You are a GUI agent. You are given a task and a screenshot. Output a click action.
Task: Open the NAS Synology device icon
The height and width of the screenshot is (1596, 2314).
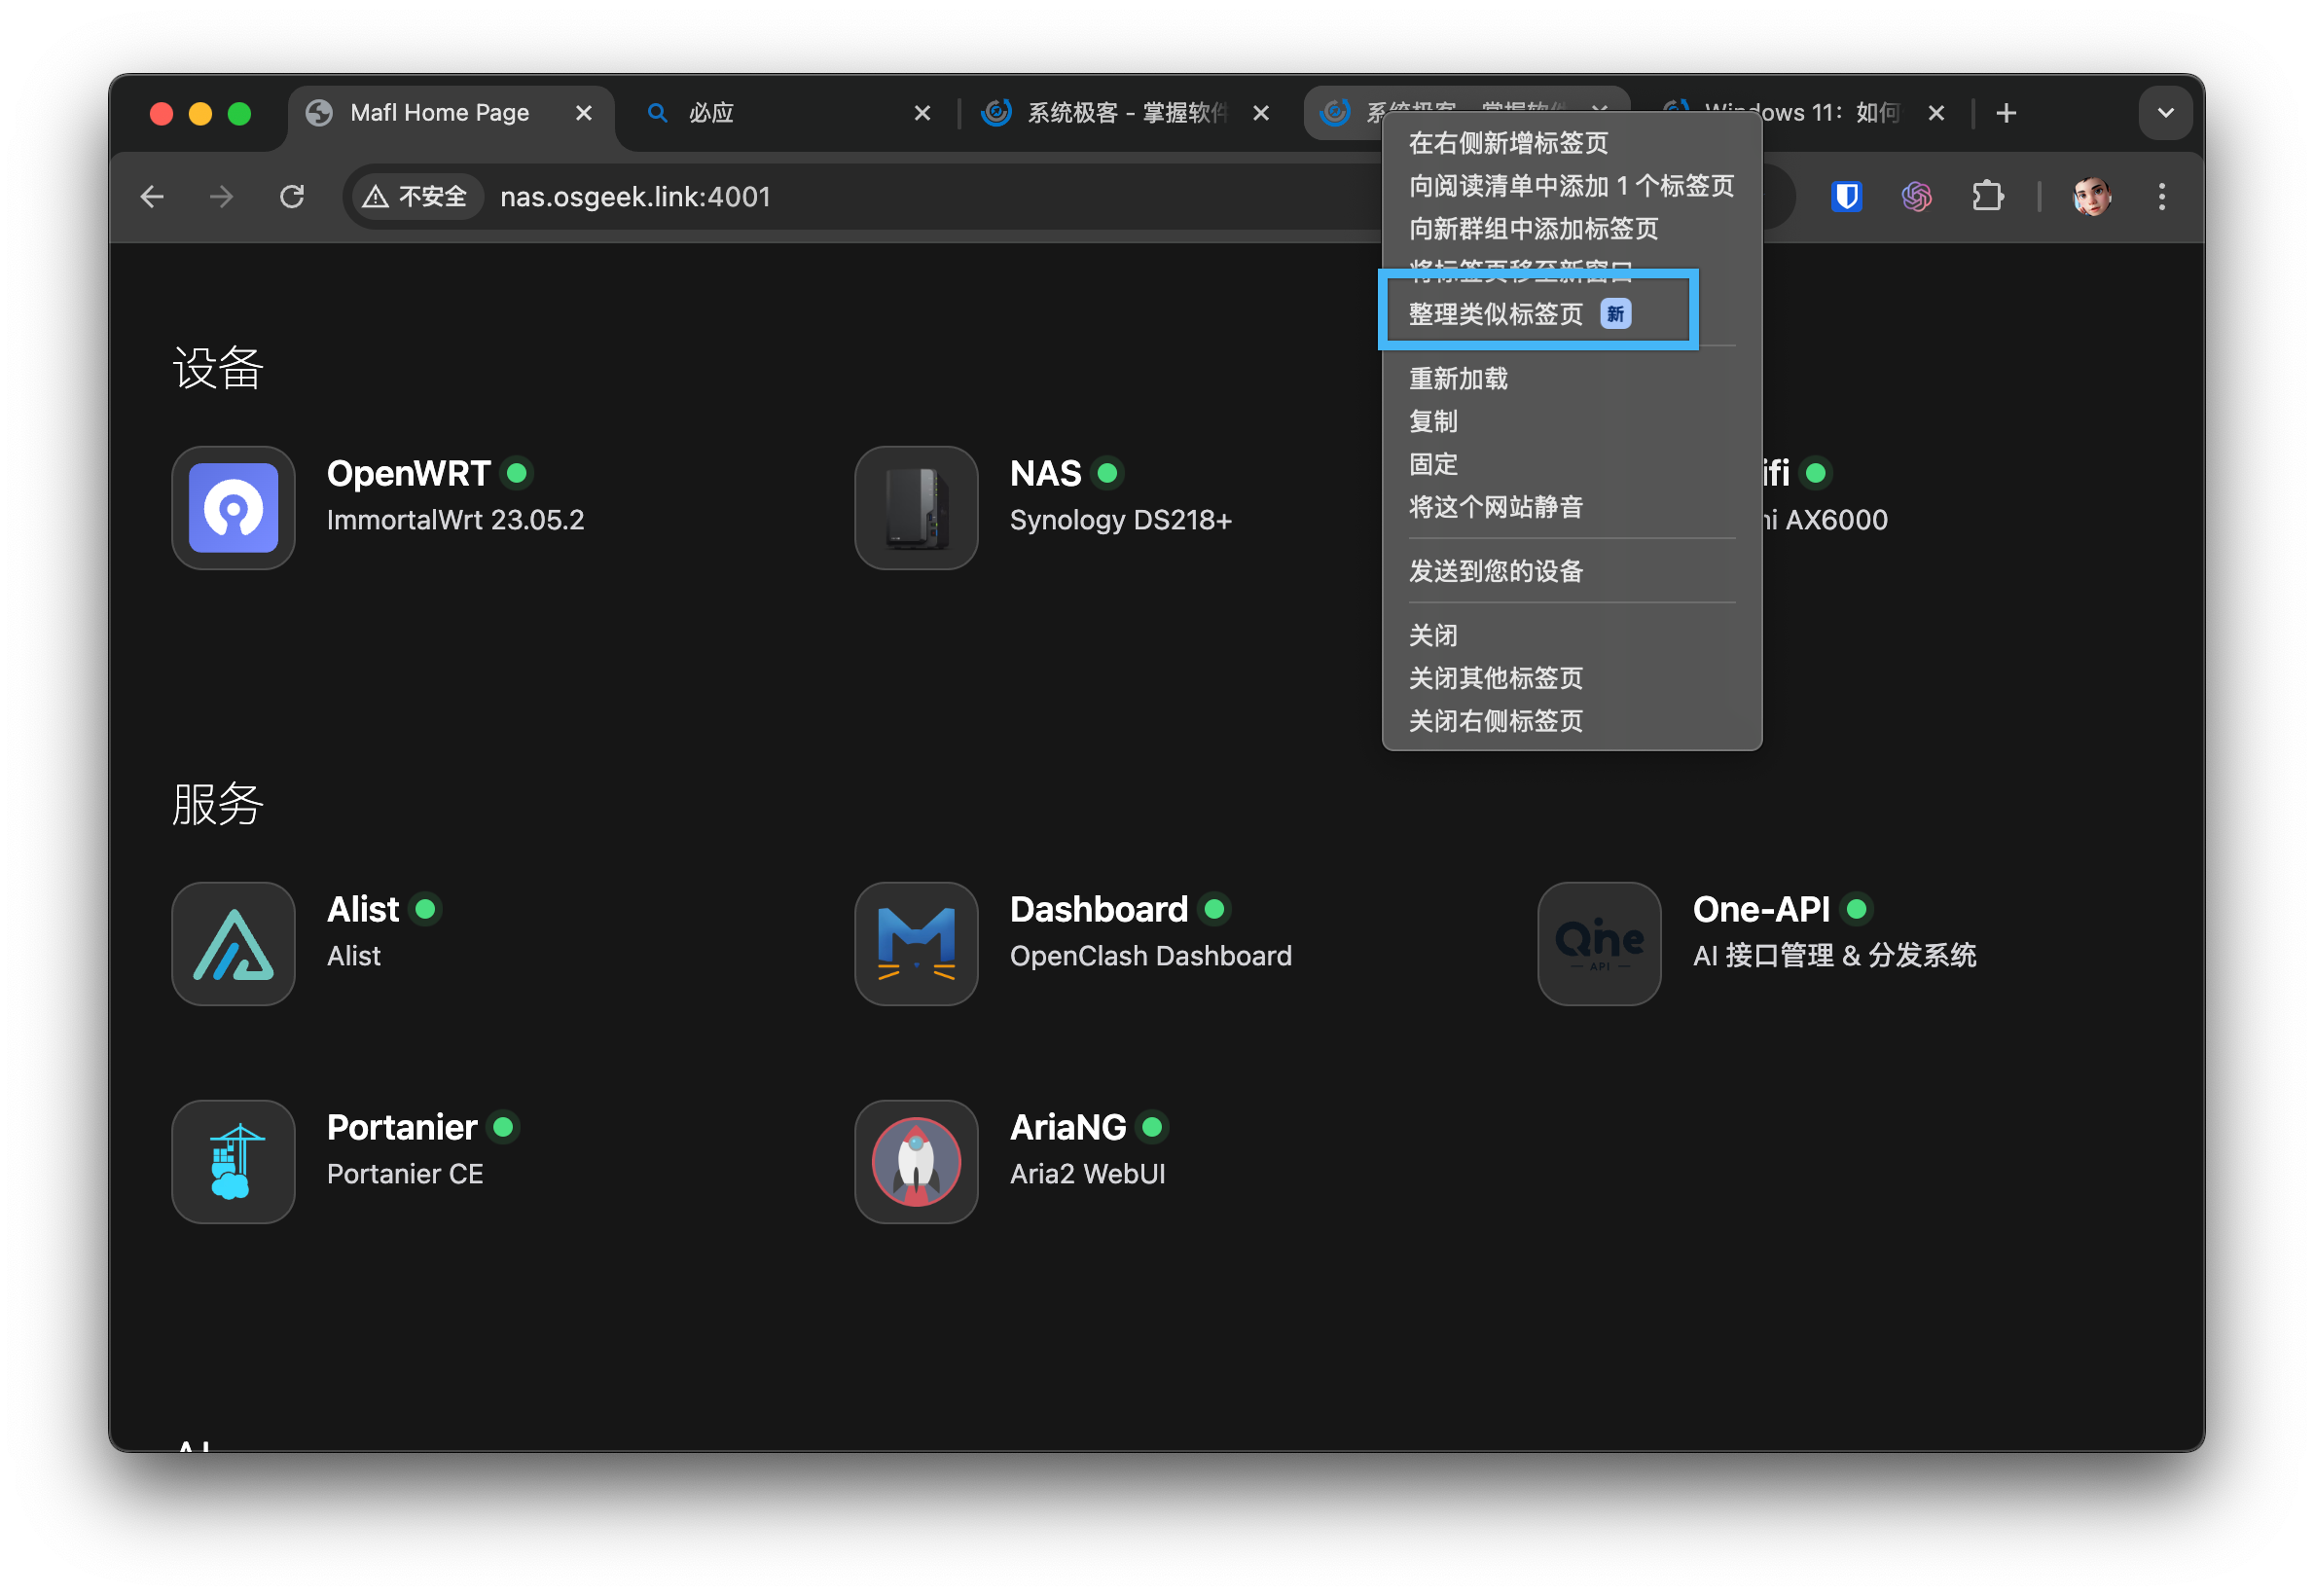[916, 508]
